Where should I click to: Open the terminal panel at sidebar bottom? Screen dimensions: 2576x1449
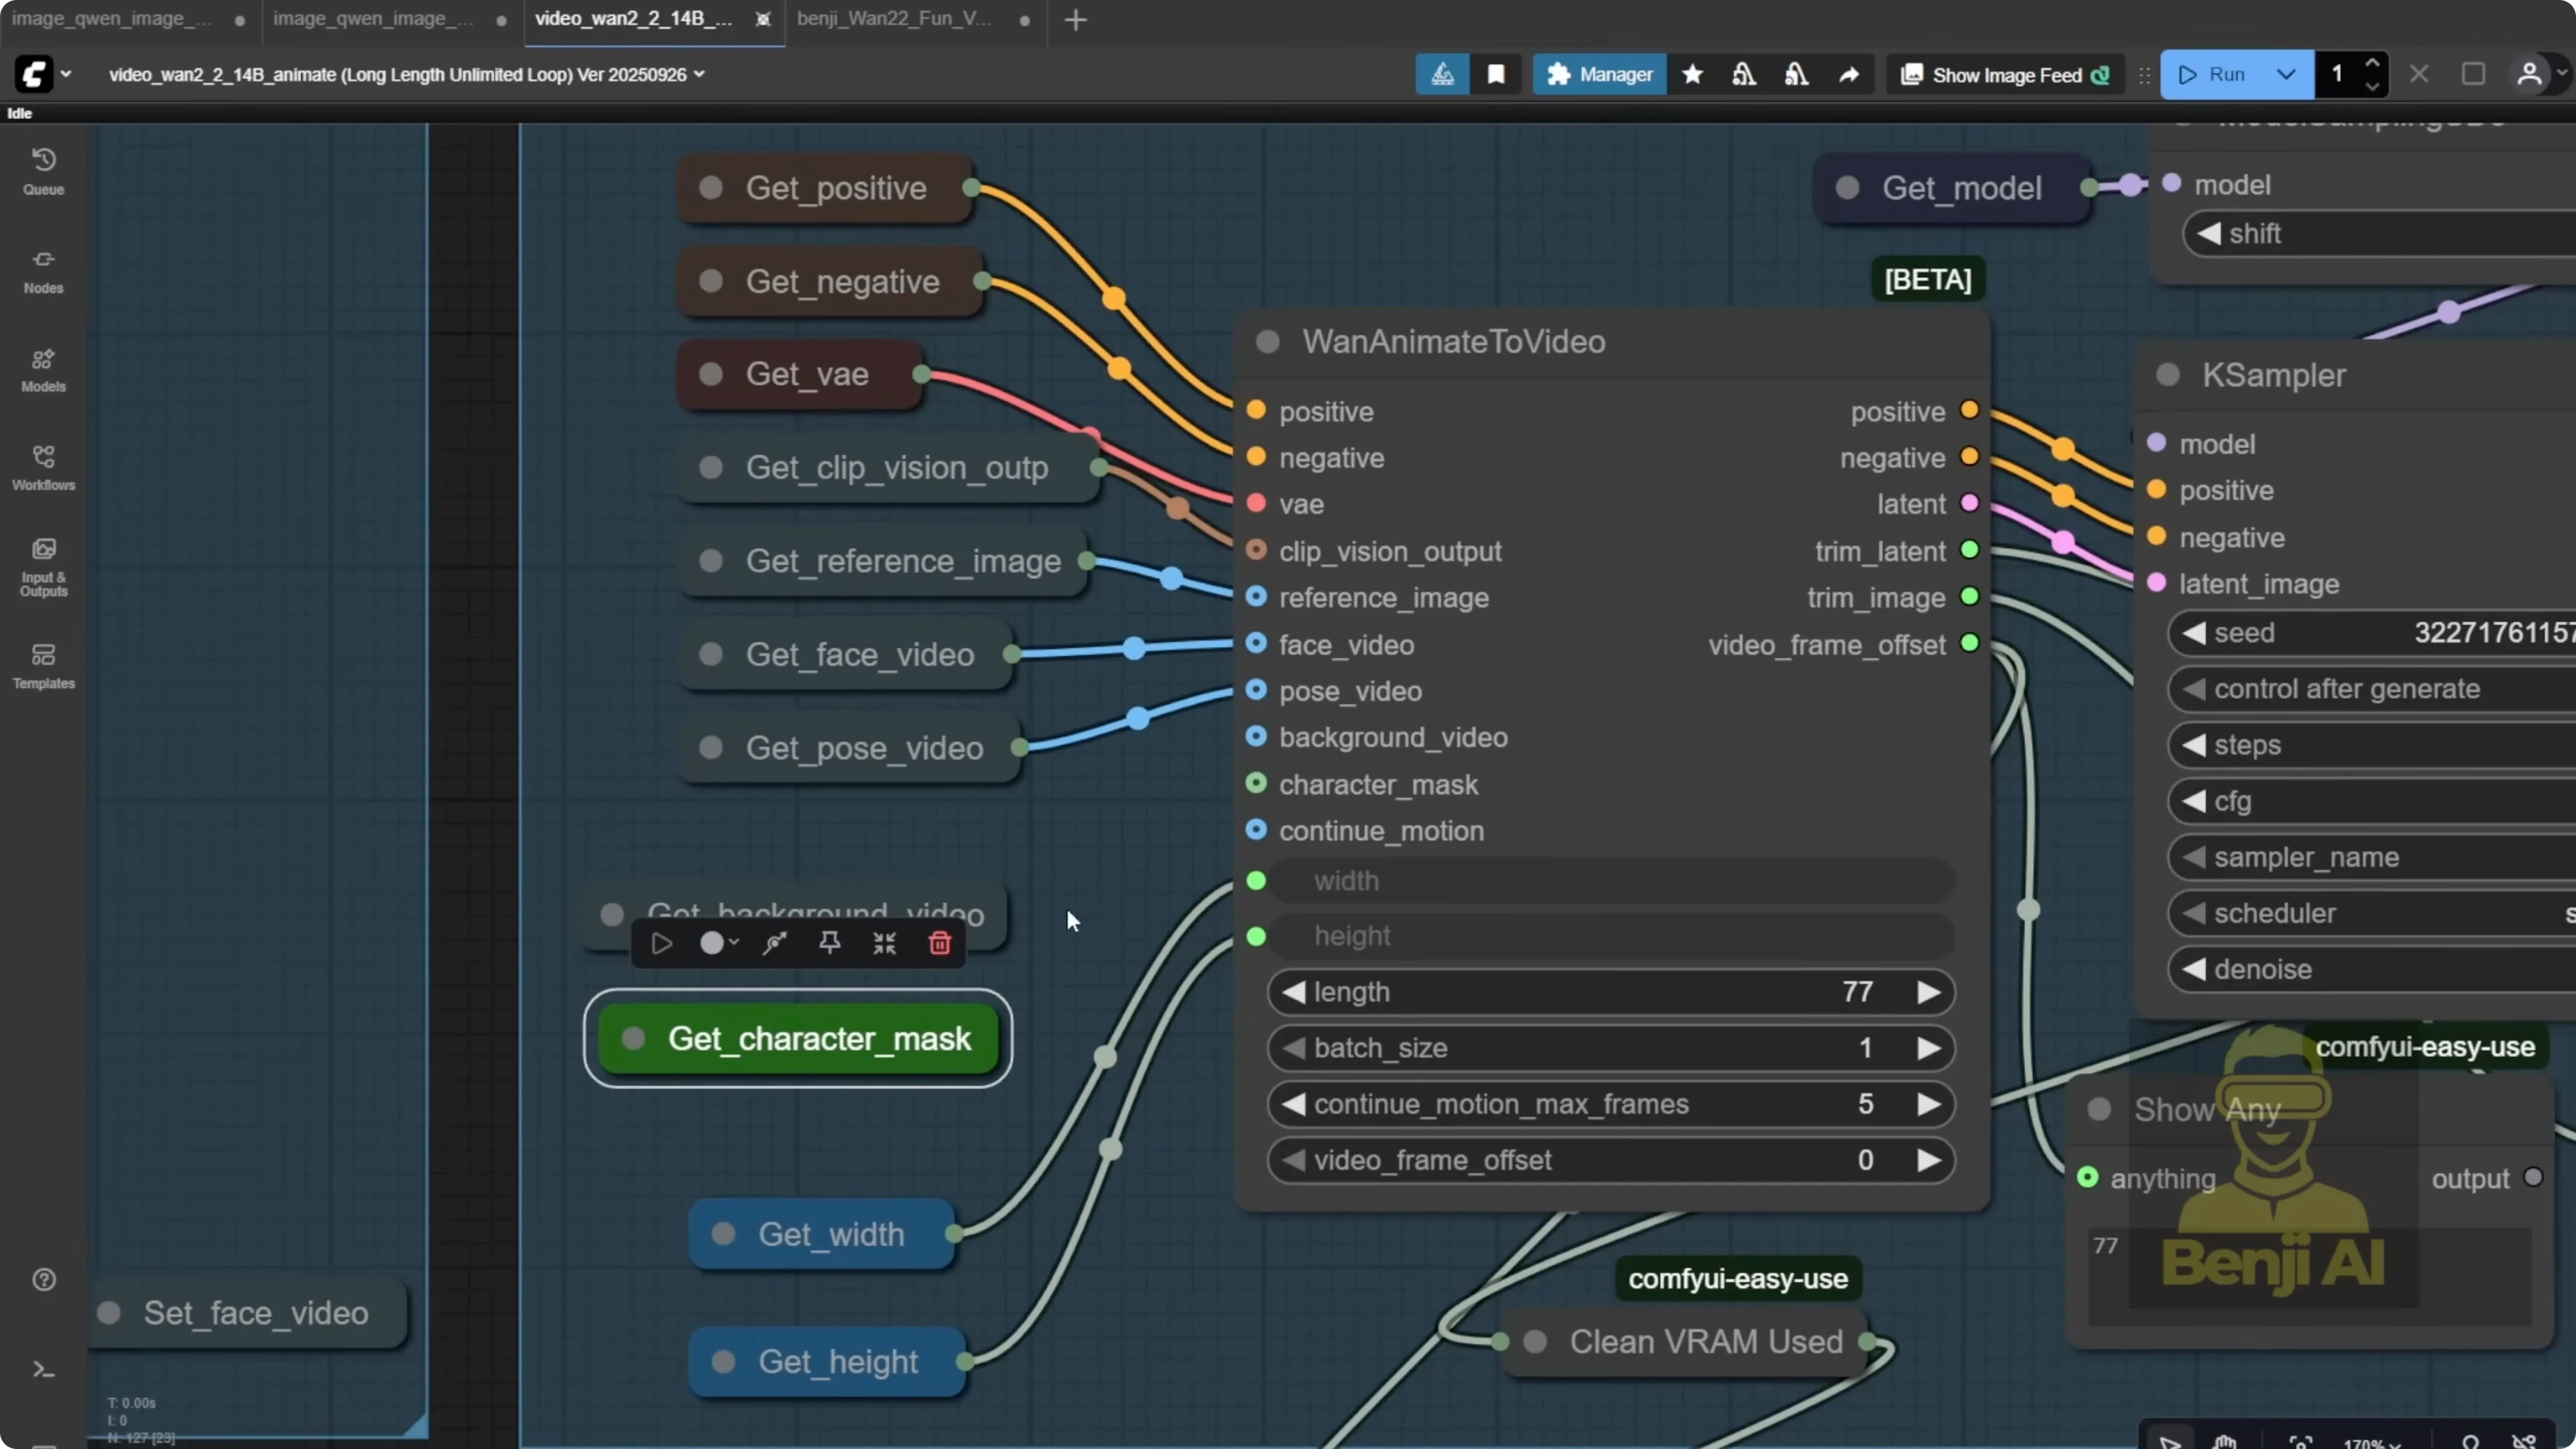pyautogui.click(x=43, y=1369)
